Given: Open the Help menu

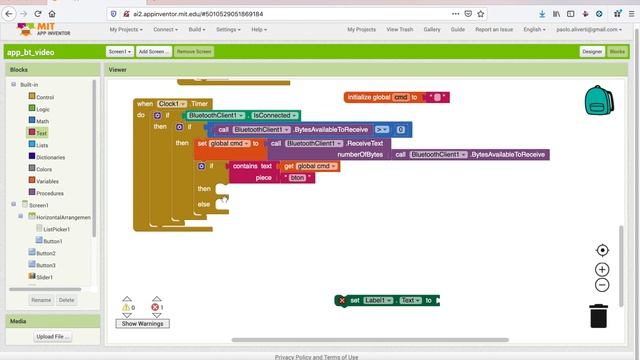Looking at the screenshot, I should click(x=259, y=29).
